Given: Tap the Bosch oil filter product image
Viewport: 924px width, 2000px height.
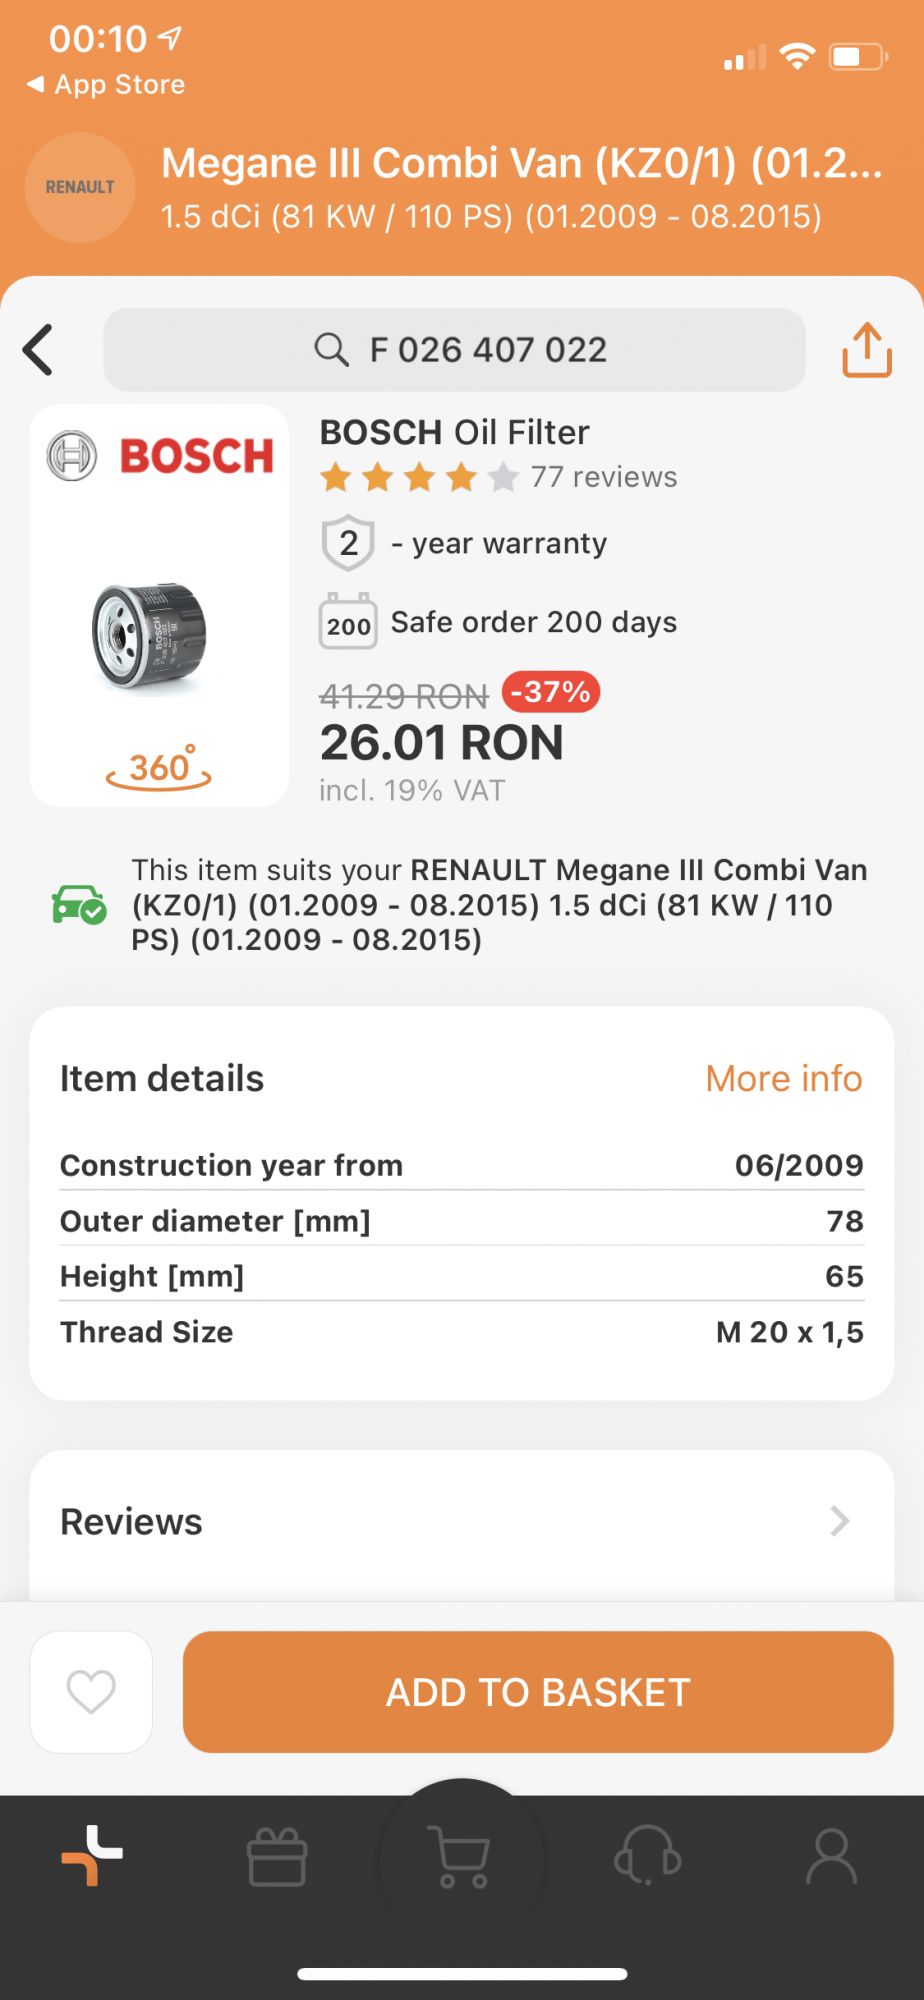Looking at the screenshot, I should click(x=150, y=635).
